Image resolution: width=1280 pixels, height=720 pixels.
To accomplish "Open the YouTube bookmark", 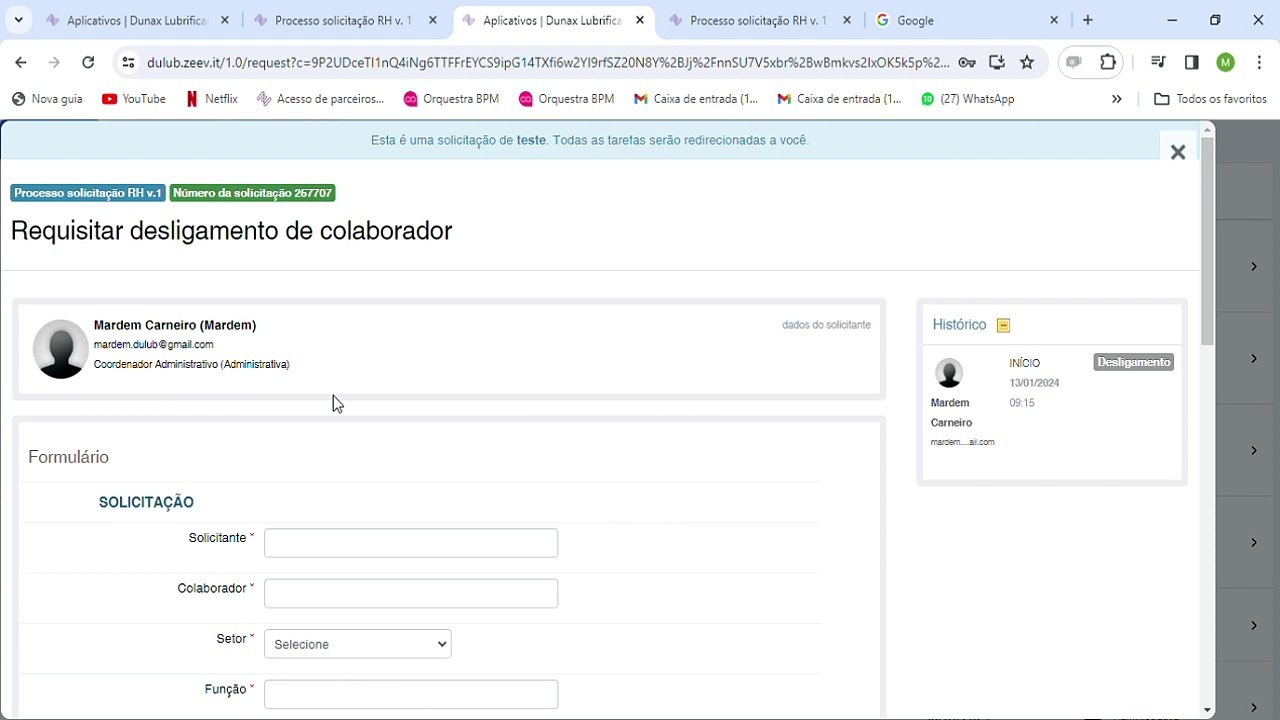I will 134,99.
